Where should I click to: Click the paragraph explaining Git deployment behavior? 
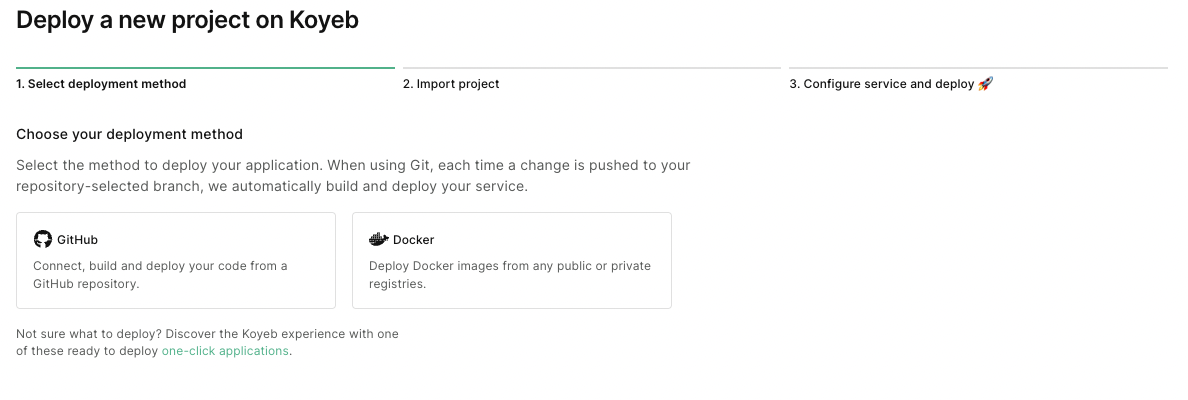pyautogui.click(x=353, y=176)
